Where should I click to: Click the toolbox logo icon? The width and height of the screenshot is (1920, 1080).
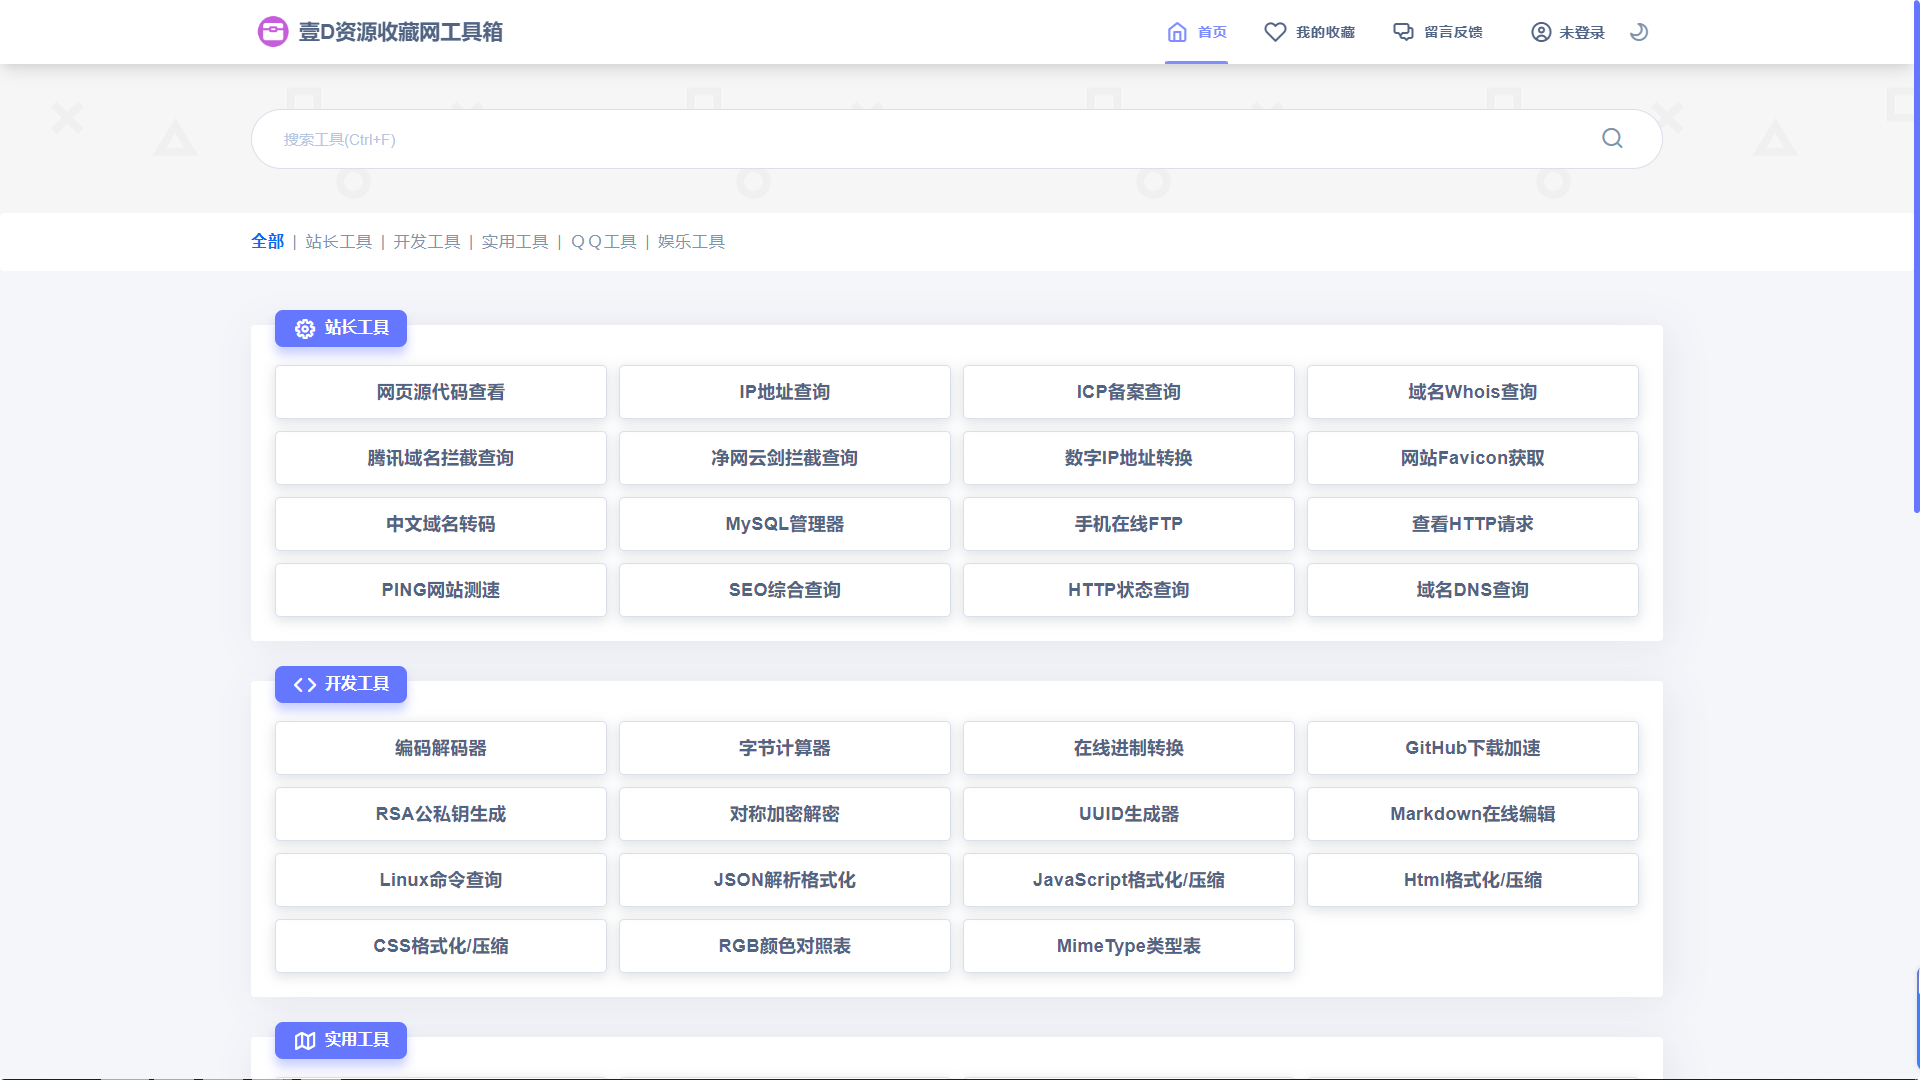(x=272, y=32)
